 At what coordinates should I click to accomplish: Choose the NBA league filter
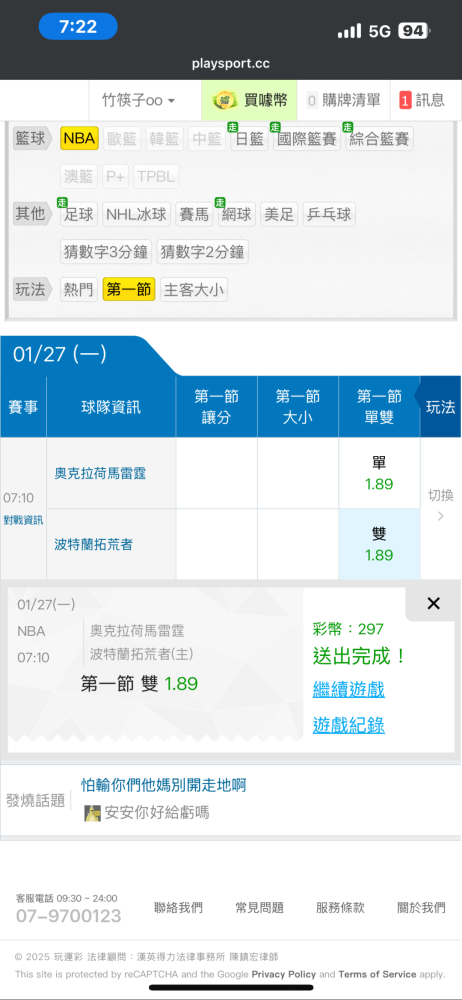79,138
